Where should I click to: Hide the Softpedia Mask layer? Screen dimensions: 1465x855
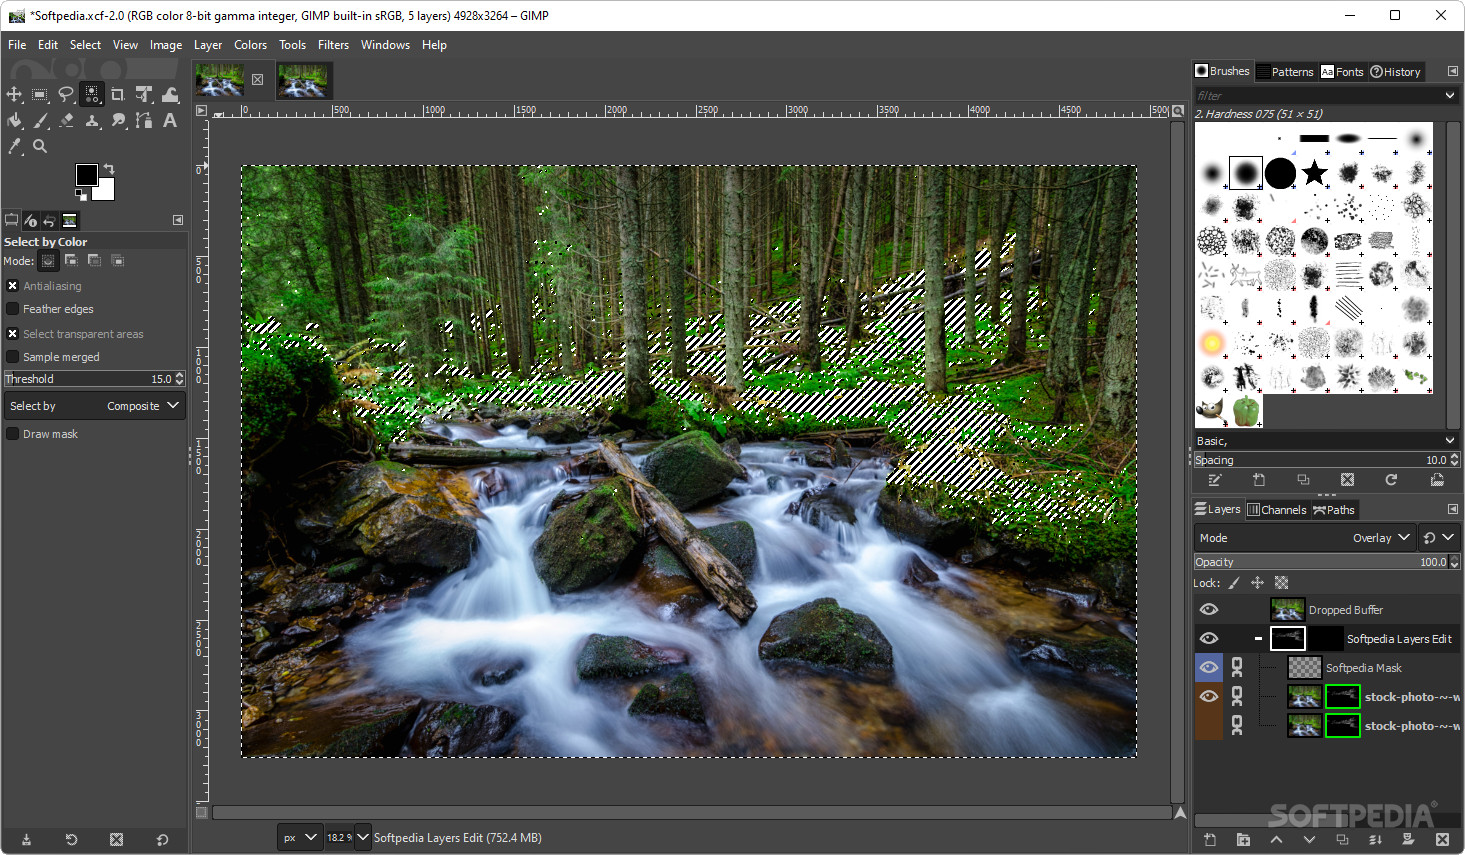[1209, 668]
